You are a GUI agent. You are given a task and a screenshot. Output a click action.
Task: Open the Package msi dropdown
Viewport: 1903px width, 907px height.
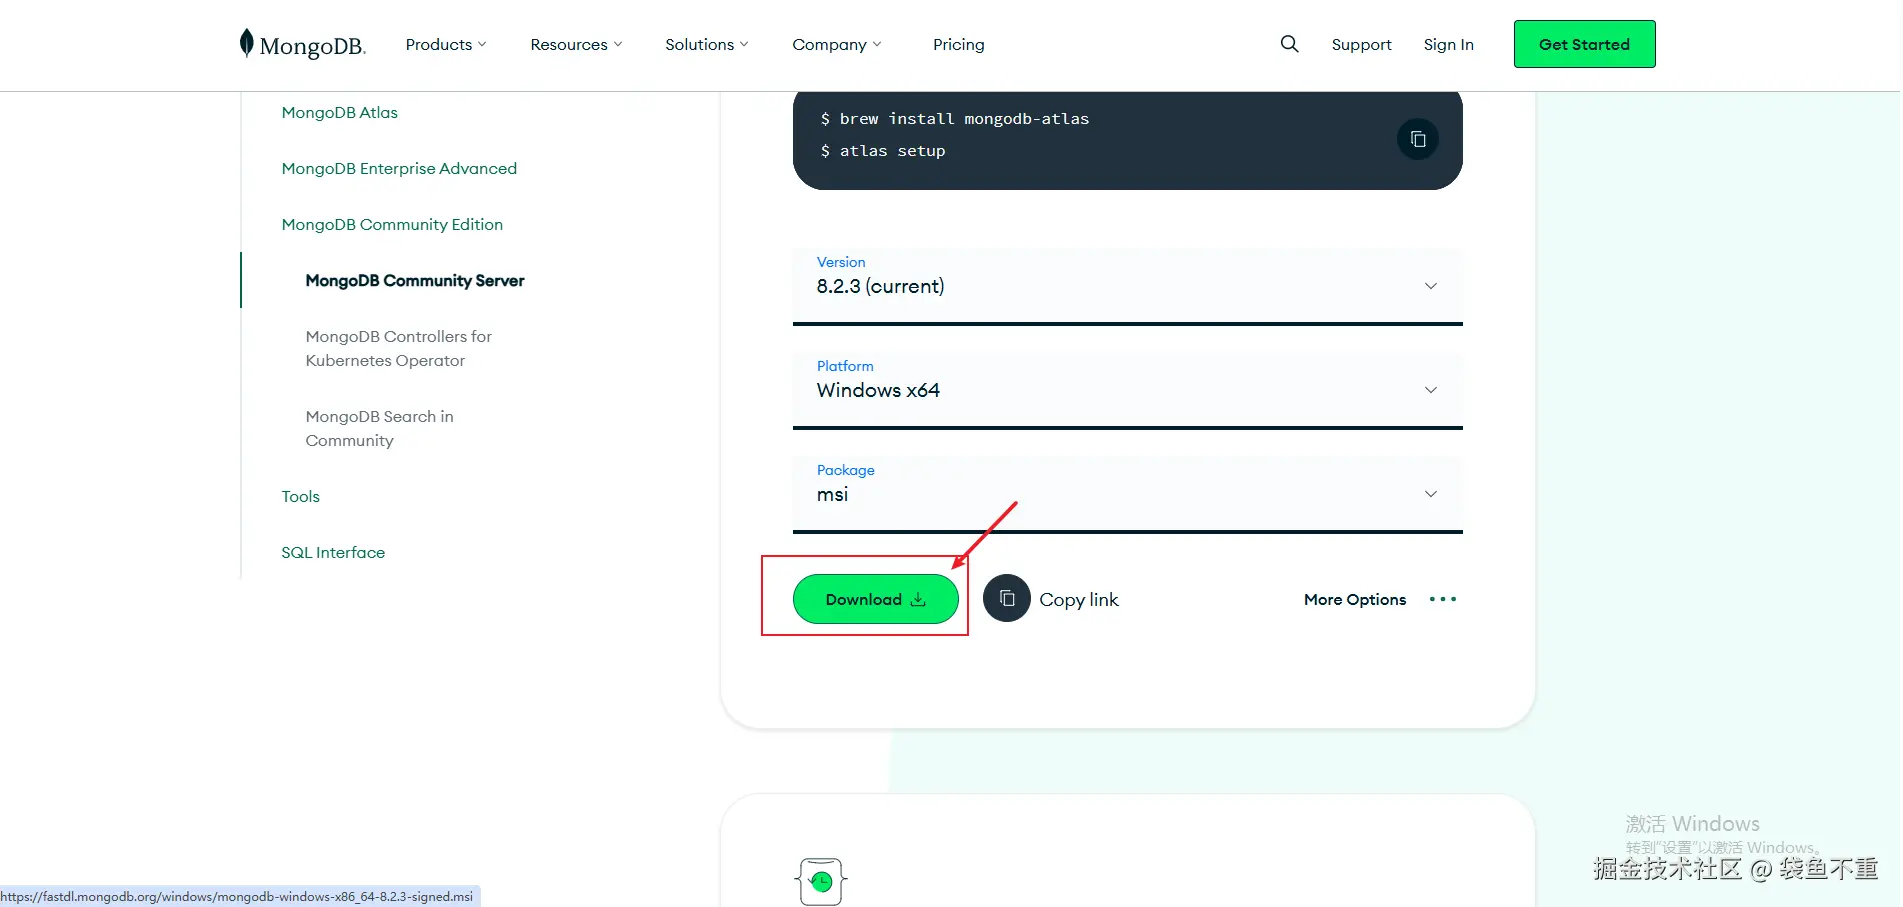1127,494
